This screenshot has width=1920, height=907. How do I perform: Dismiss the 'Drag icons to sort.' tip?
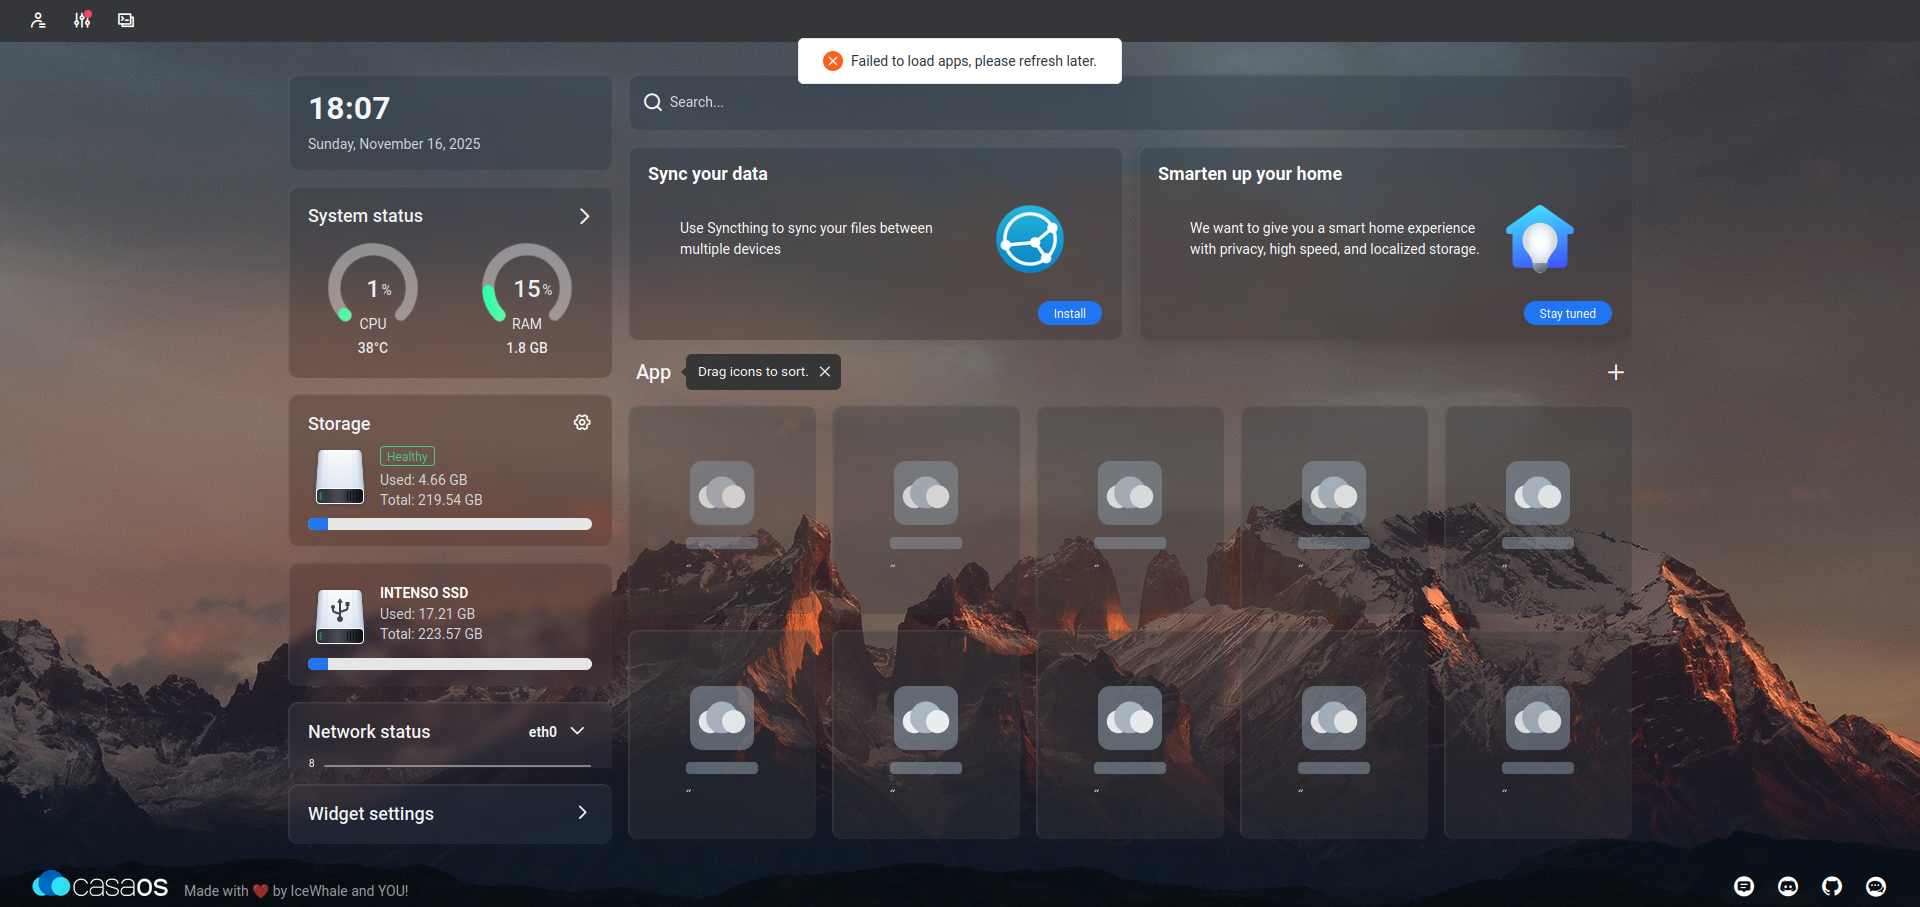(x=825, y=372)
